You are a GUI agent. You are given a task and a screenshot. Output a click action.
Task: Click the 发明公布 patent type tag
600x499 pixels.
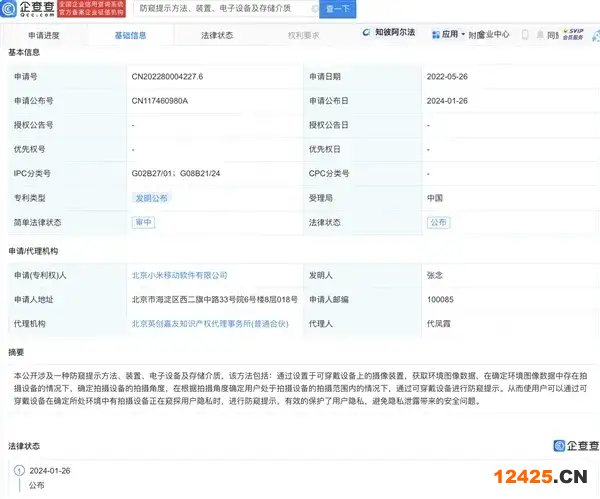[152, 198]
